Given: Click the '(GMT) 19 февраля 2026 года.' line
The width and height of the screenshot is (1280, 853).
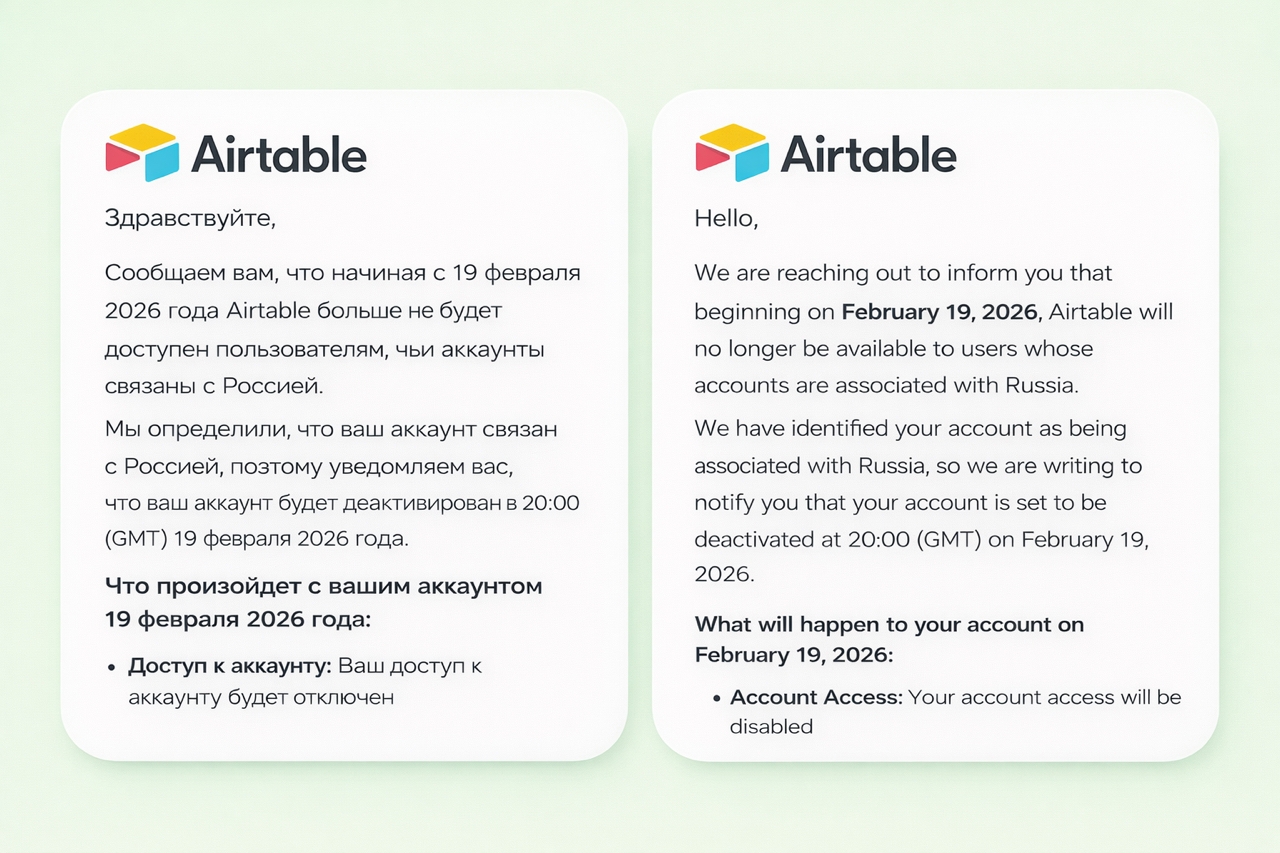Looking at the screenshot, I should (x=256, y=540).
